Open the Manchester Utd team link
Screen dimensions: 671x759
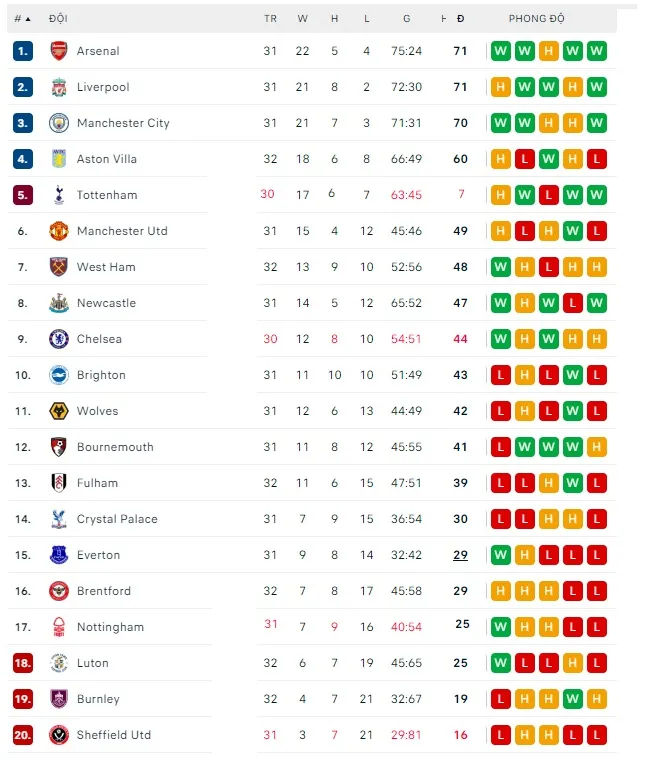122,231
